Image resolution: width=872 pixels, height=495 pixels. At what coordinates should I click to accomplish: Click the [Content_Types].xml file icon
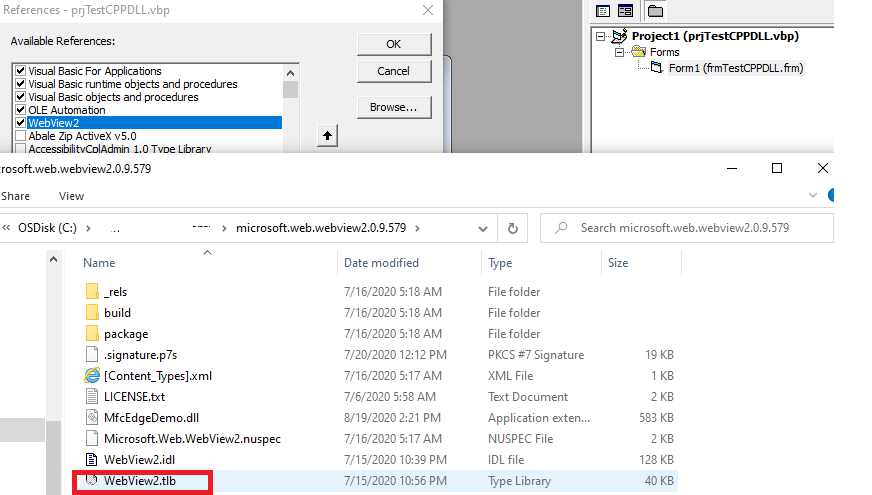point(92,375)
